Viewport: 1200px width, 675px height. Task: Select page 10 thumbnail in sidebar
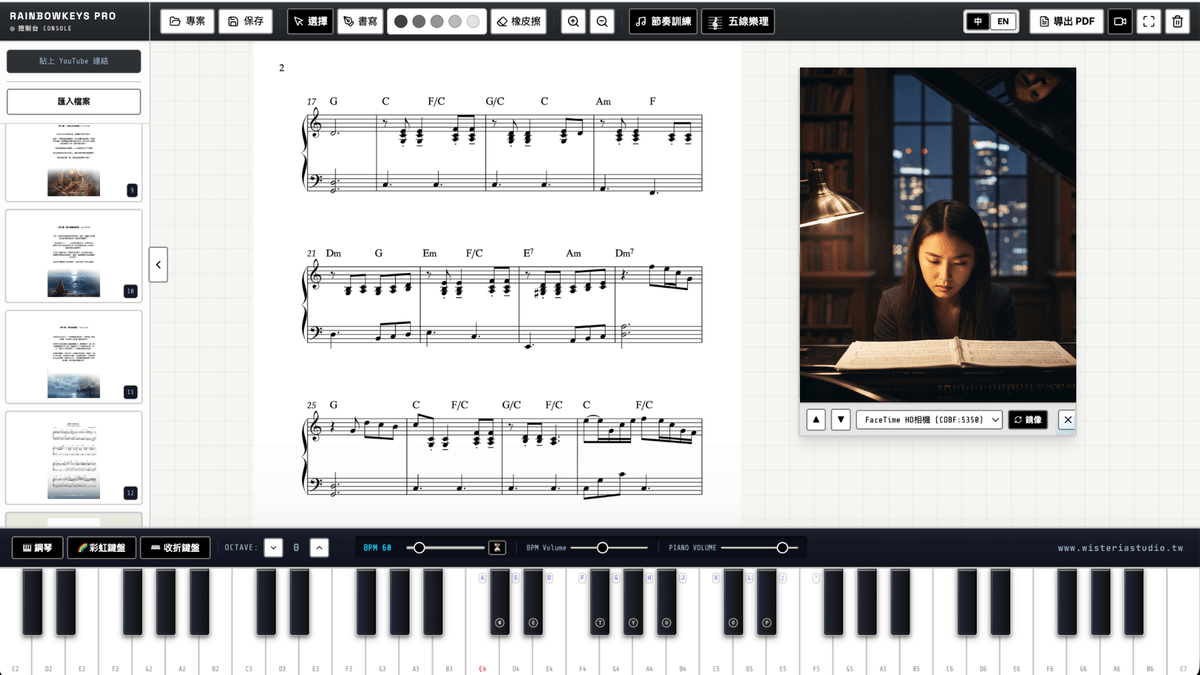click(74, 256)
